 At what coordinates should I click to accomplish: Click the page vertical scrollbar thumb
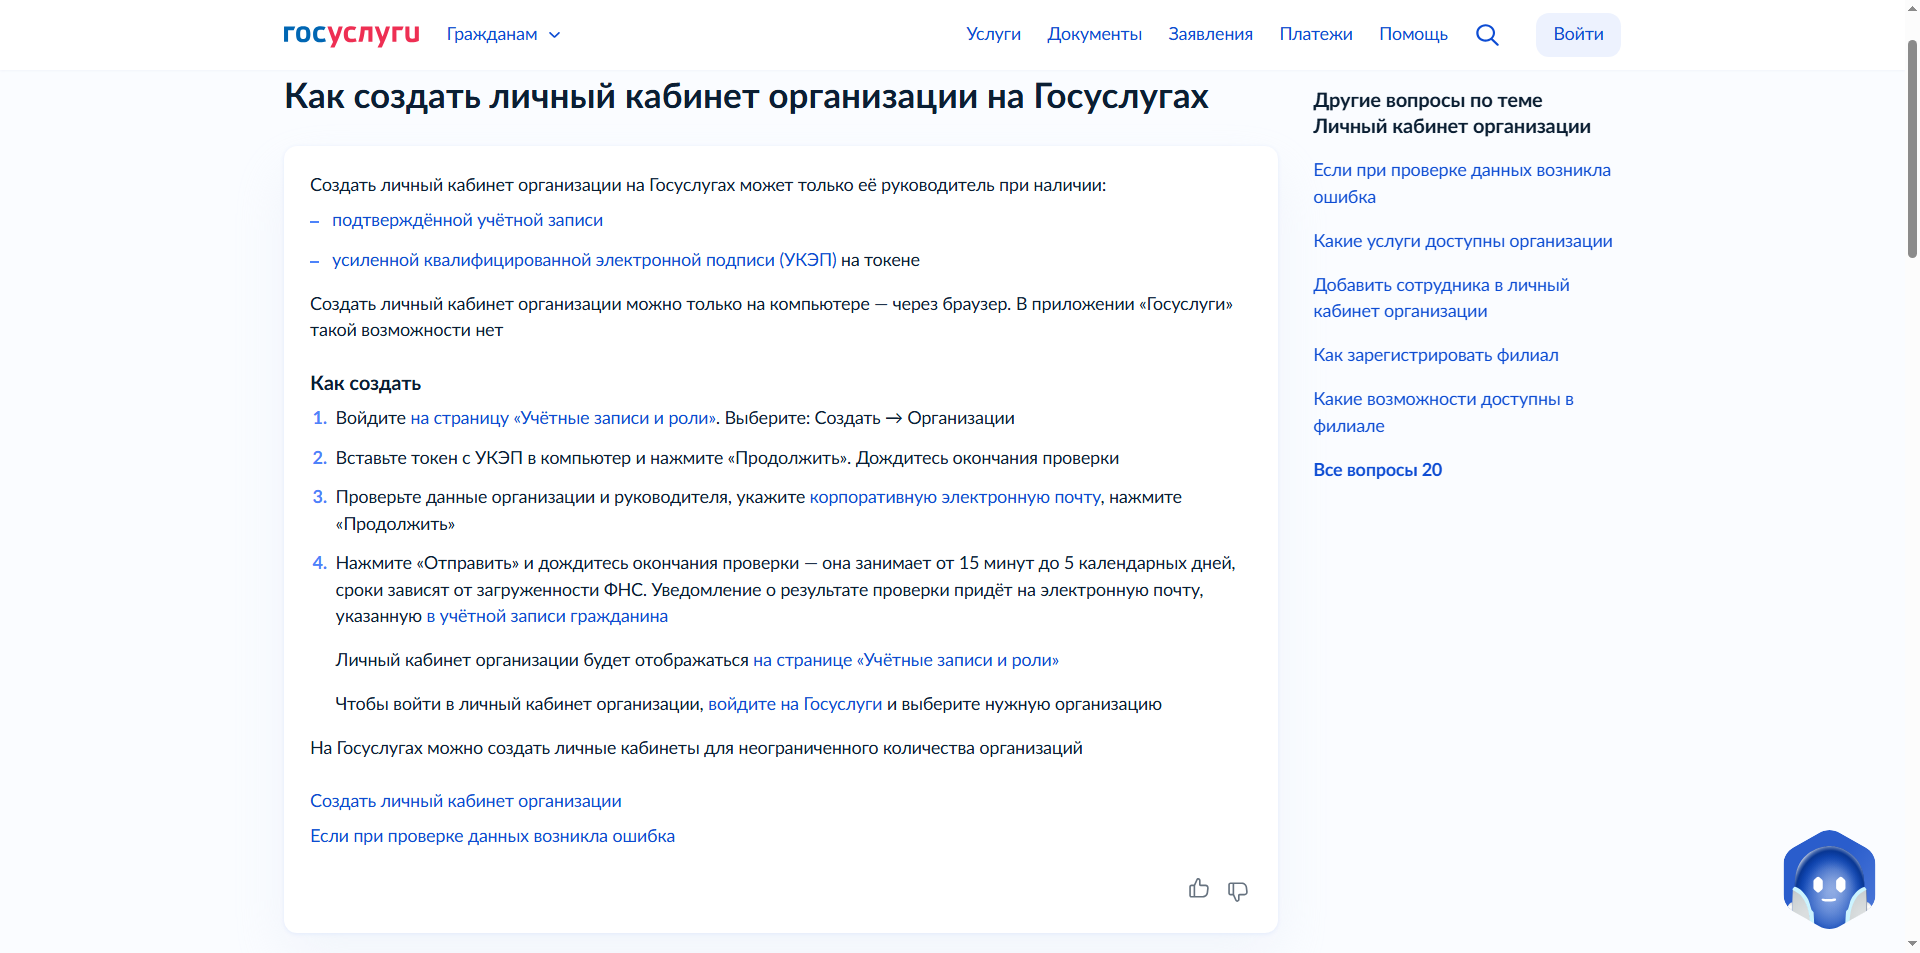click(1912, 150)
